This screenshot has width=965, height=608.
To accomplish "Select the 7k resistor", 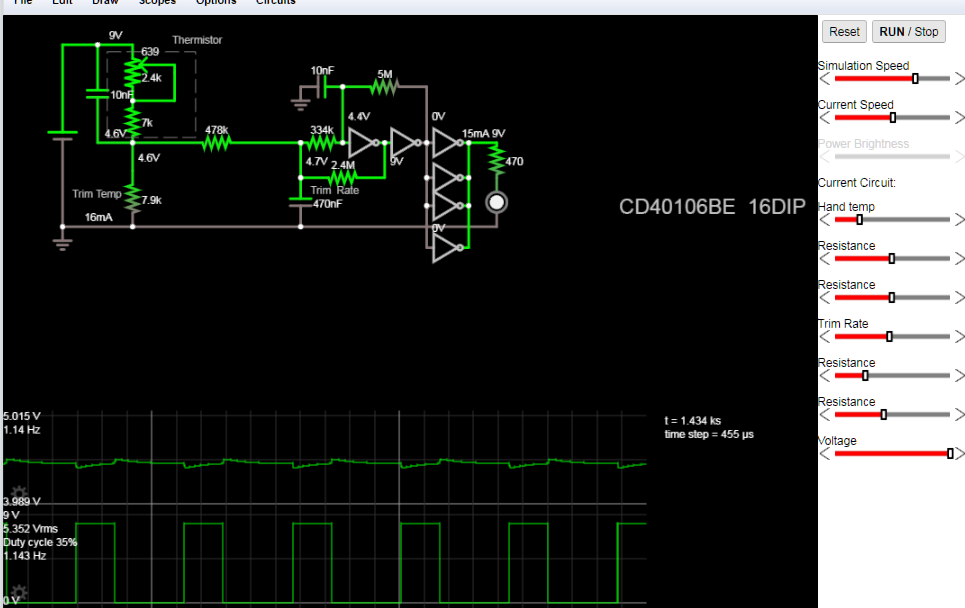I will (x=132, y=121).
